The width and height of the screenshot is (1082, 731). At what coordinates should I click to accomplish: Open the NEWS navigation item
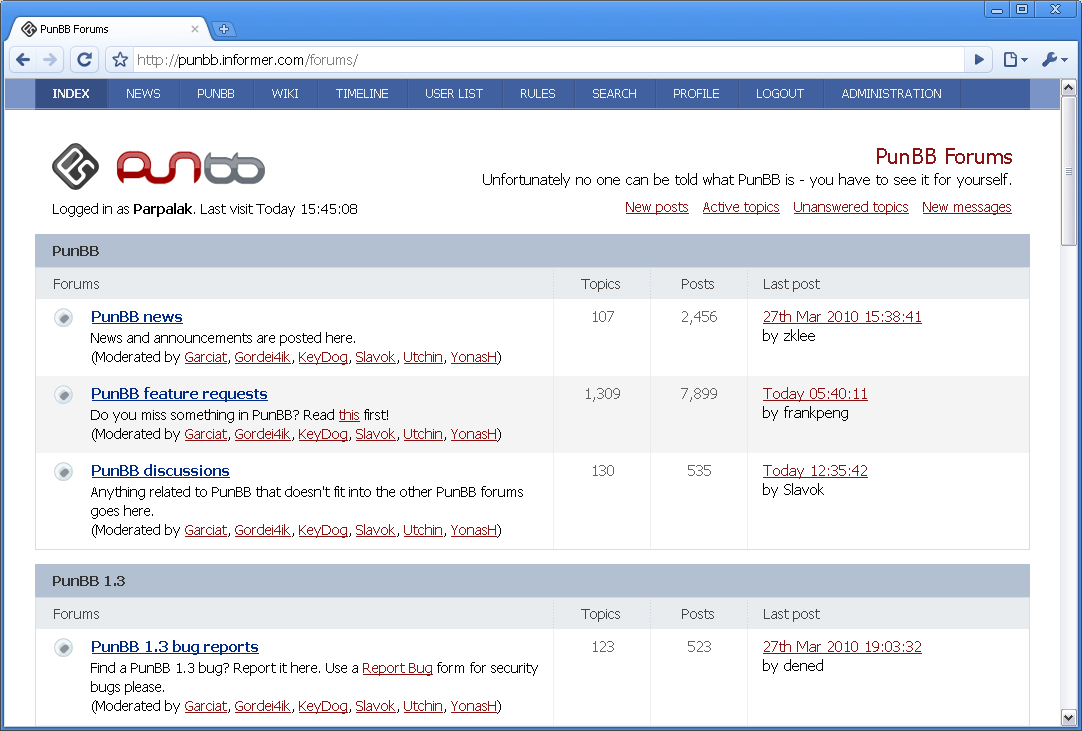(143, 94)
